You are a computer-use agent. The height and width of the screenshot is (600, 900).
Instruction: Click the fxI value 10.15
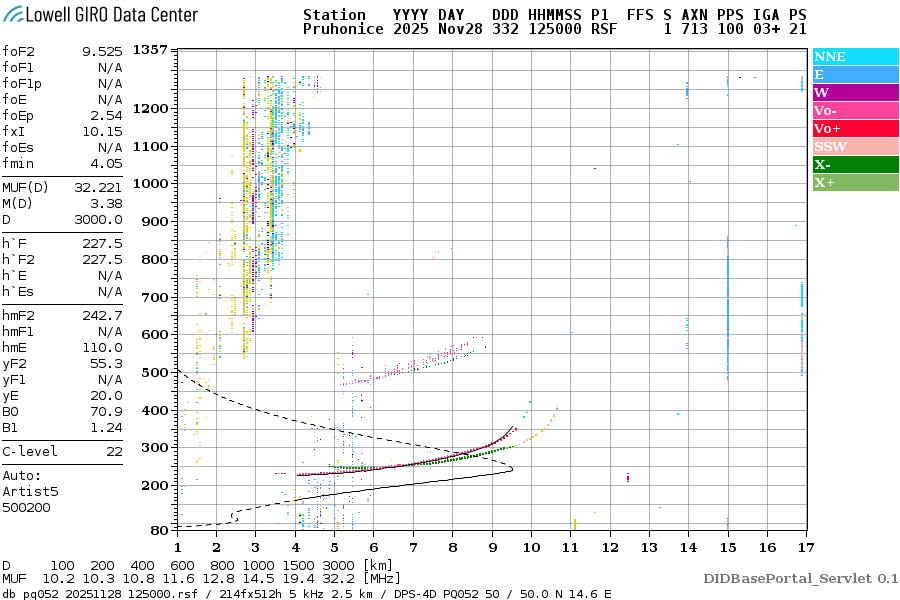[x=103, y=131]
